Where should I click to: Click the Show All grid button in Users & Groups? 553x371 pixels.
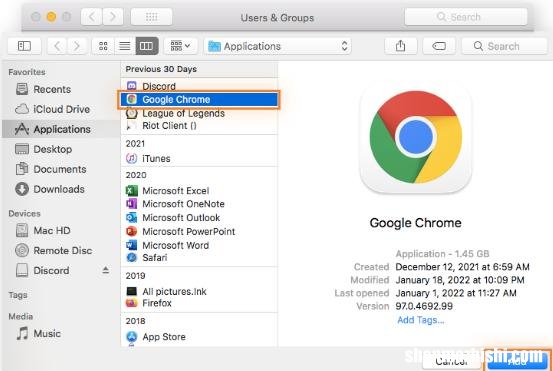(x=152, y=17)
